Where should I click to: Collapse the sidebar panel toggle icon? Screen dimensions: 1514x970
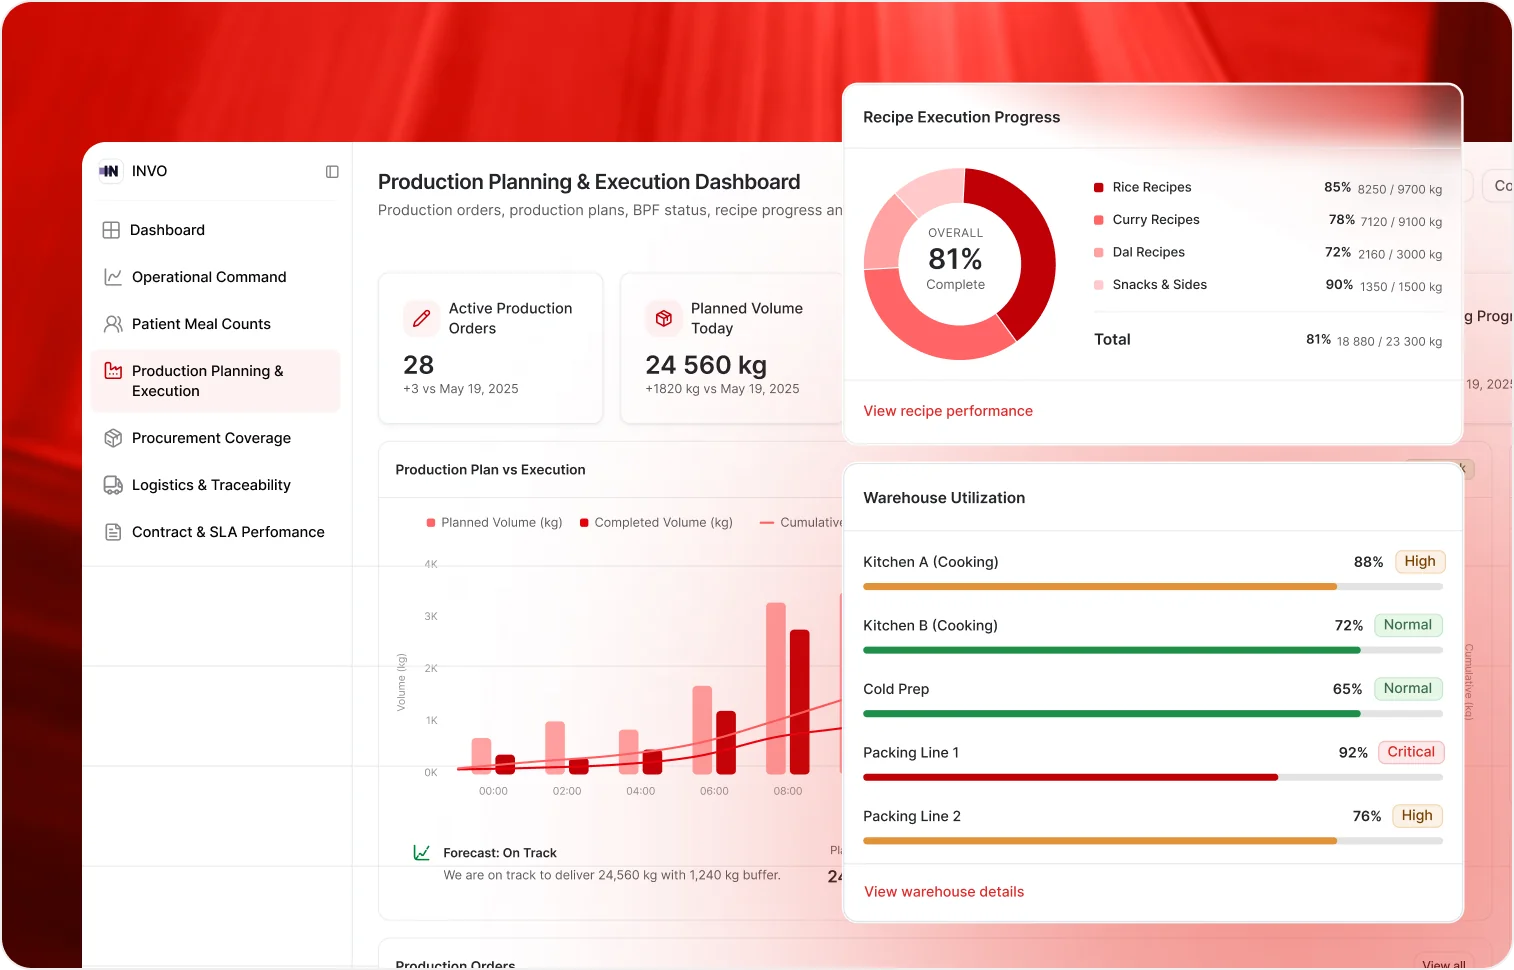point(332,172)
